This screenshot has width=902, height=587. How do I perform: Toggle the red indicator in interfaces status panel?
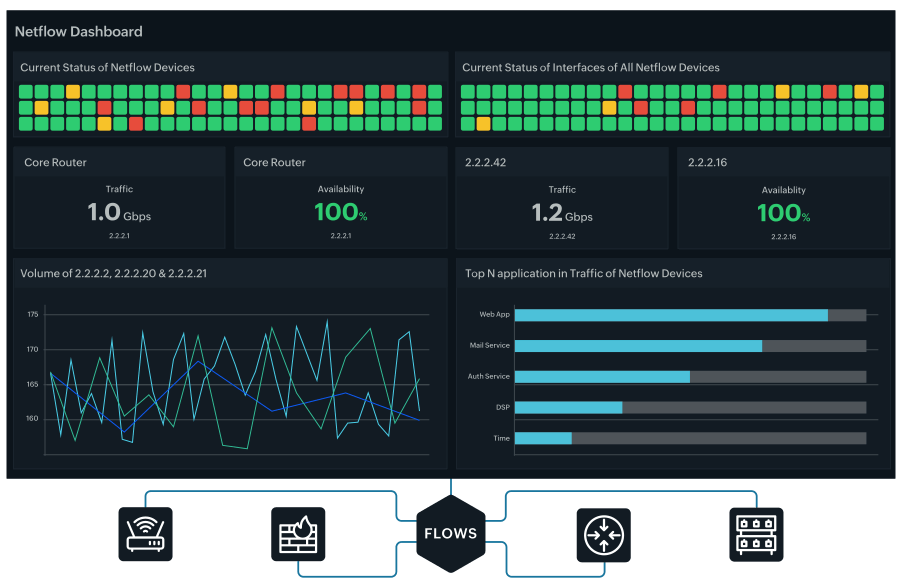(625, 90)
